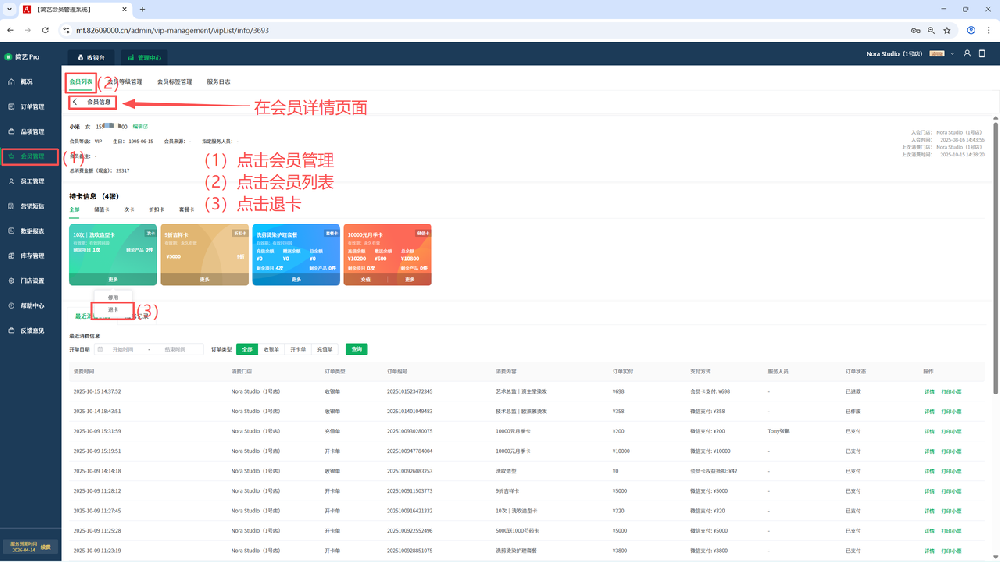This screenshot has height=562, width=1000.
Task: Open the browser tab list dropdown arrow
Action: pos(9,10)
